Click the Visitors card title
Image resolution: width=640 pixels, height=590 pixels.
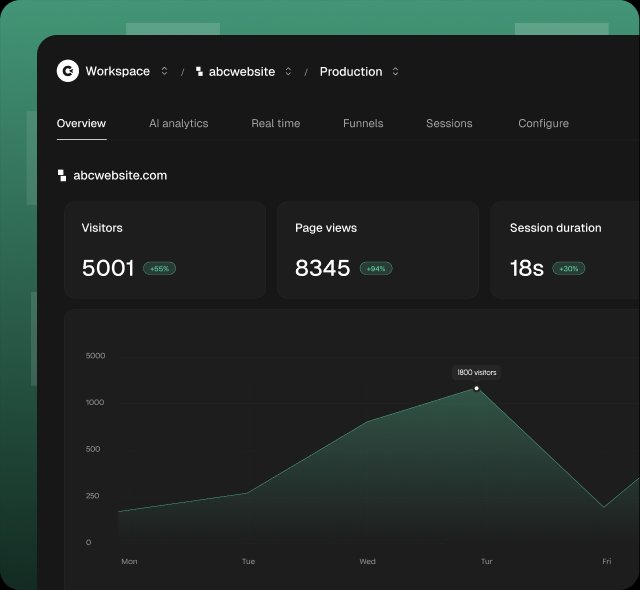coord(102,228)
